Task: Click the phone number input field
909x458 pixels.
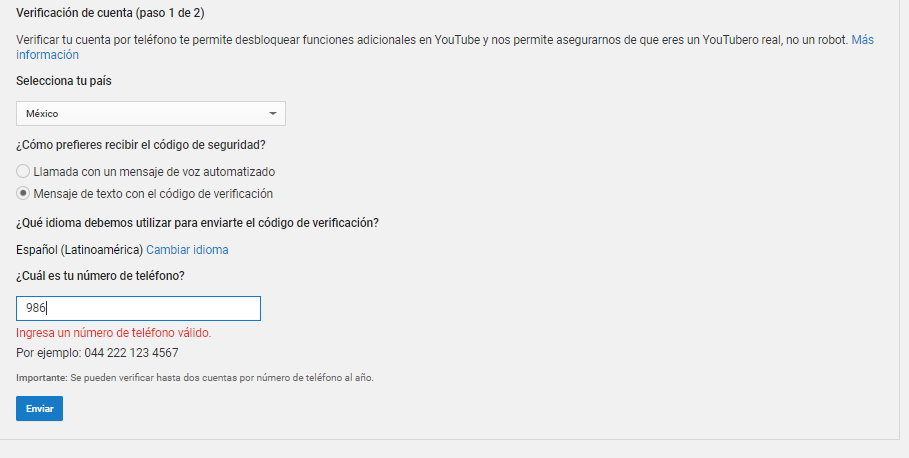Action: (139, 308)
